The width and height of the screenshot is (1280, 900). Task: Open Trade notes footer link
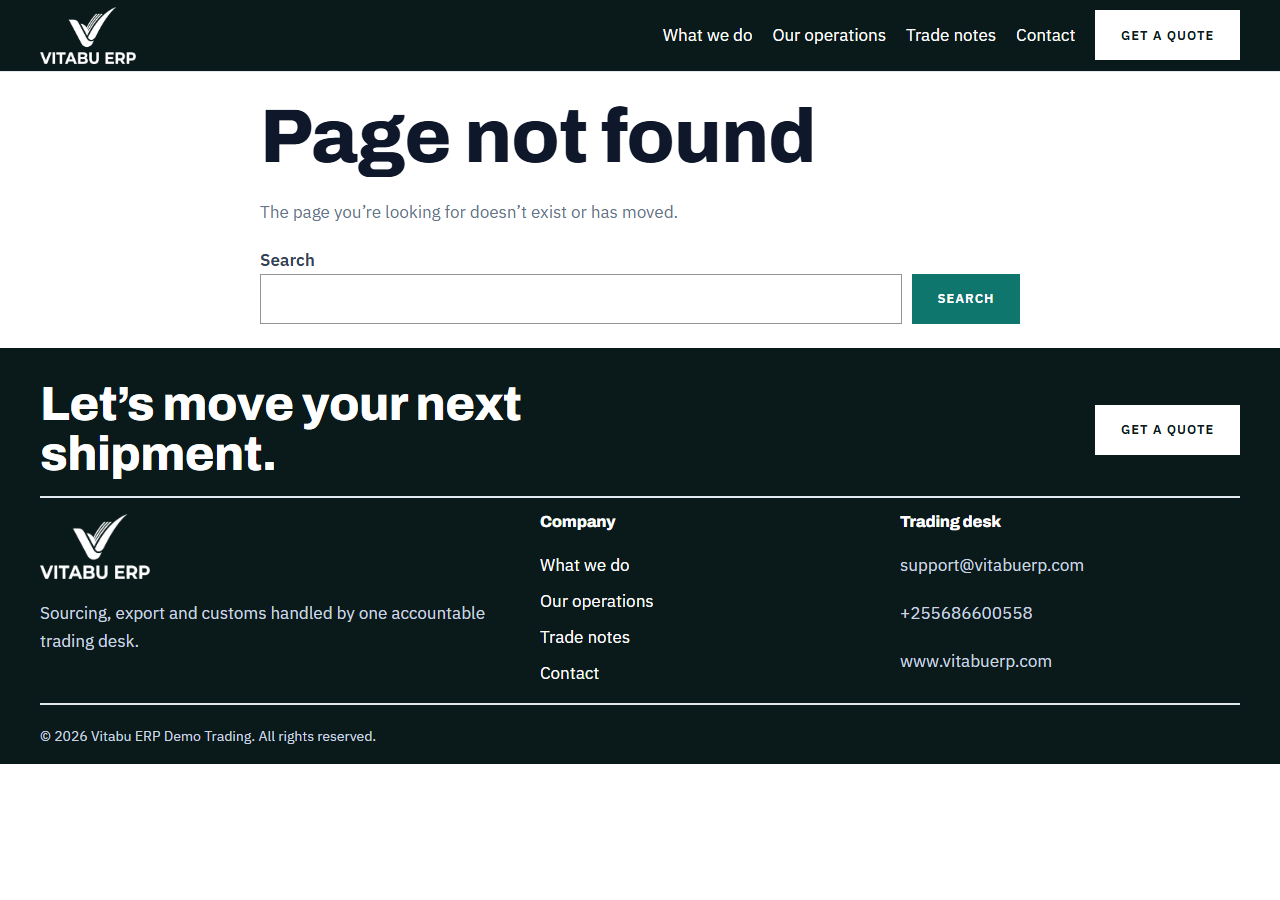click(585, 637)
